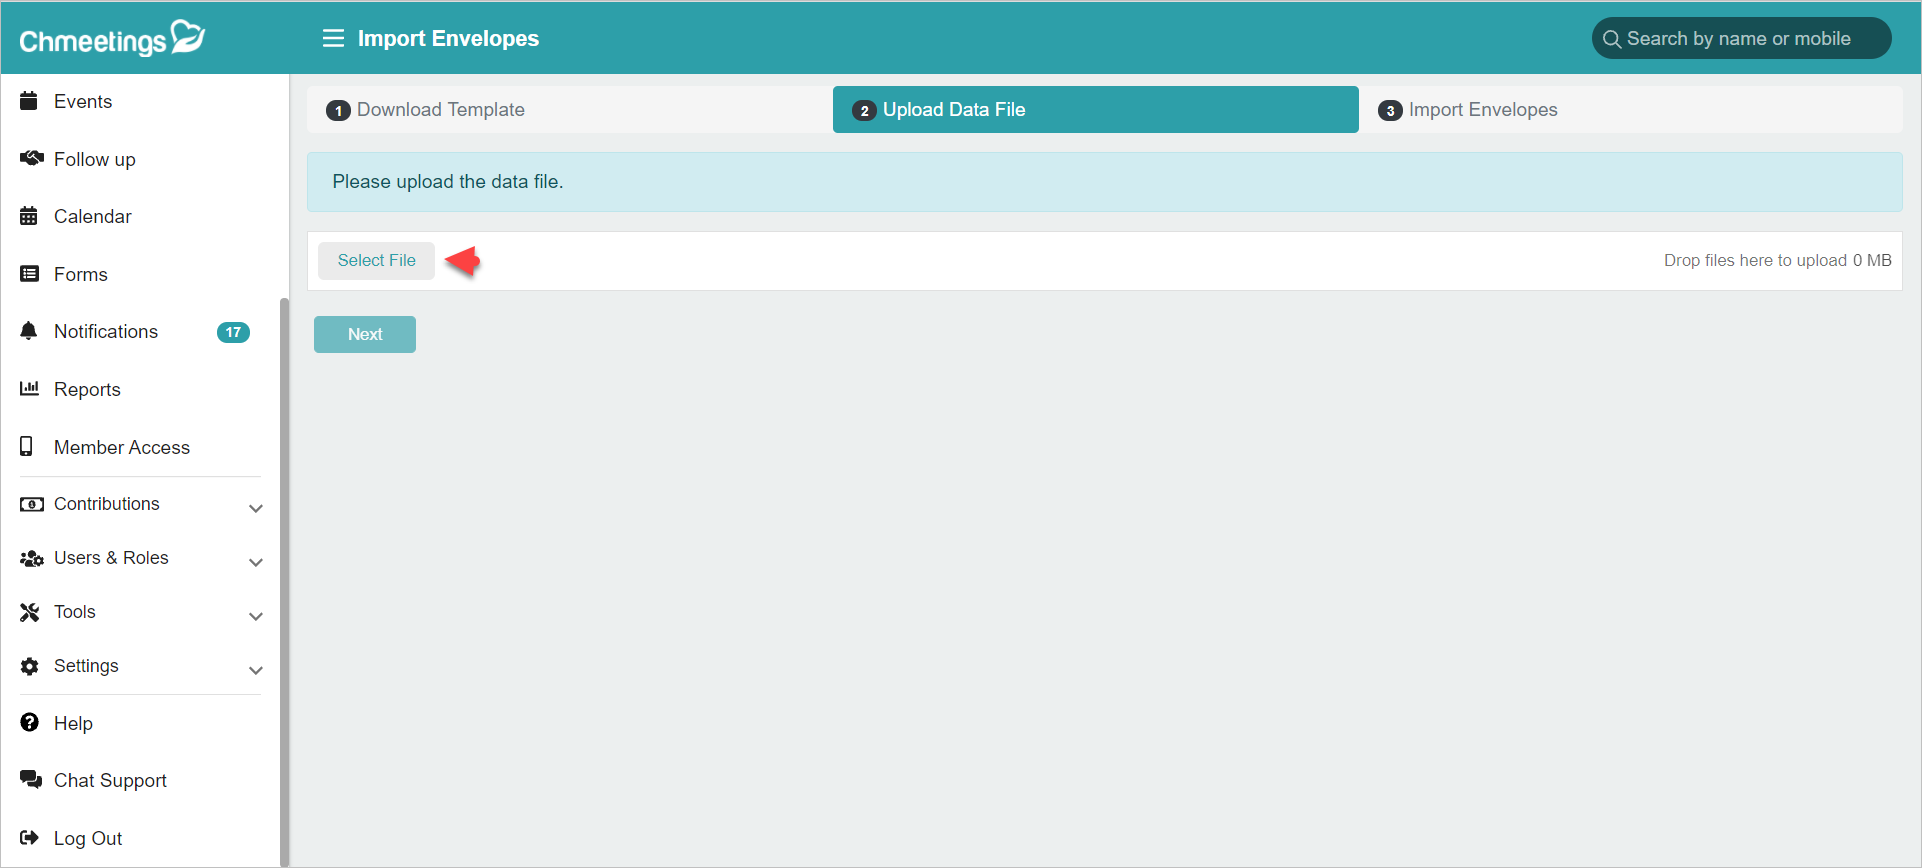Focus the Search by name or mobile field
Screen dimensions: 1922x868
[1741, 38]
